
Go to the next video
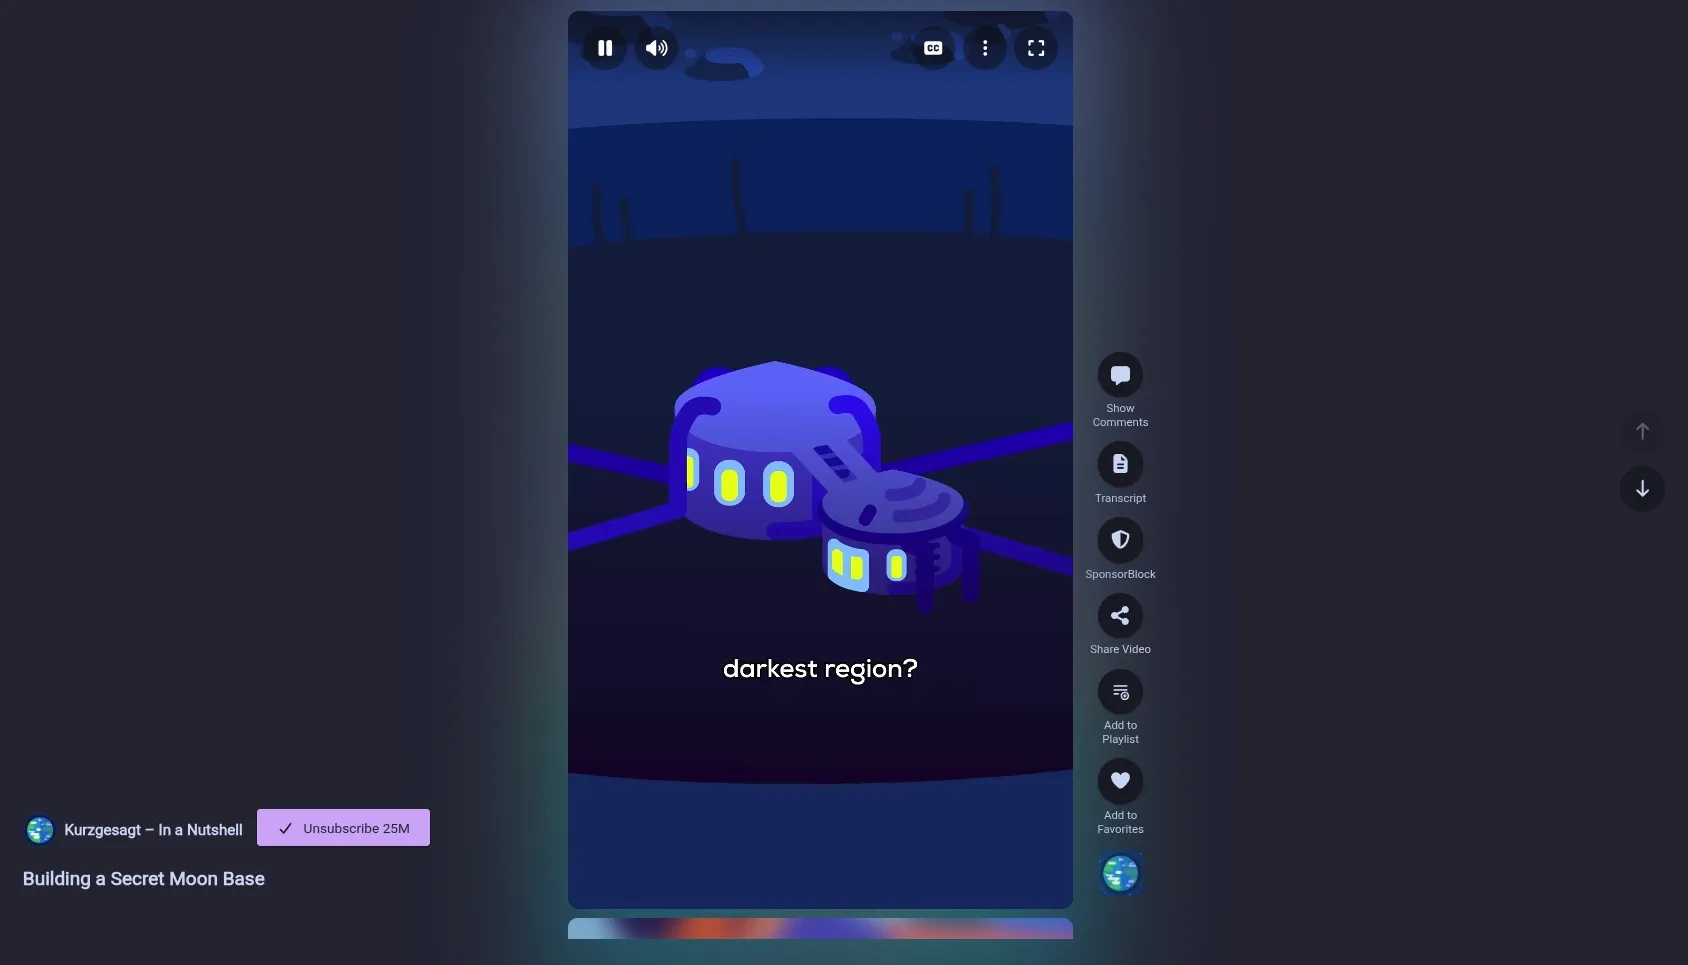click(x=1642, y=489)
